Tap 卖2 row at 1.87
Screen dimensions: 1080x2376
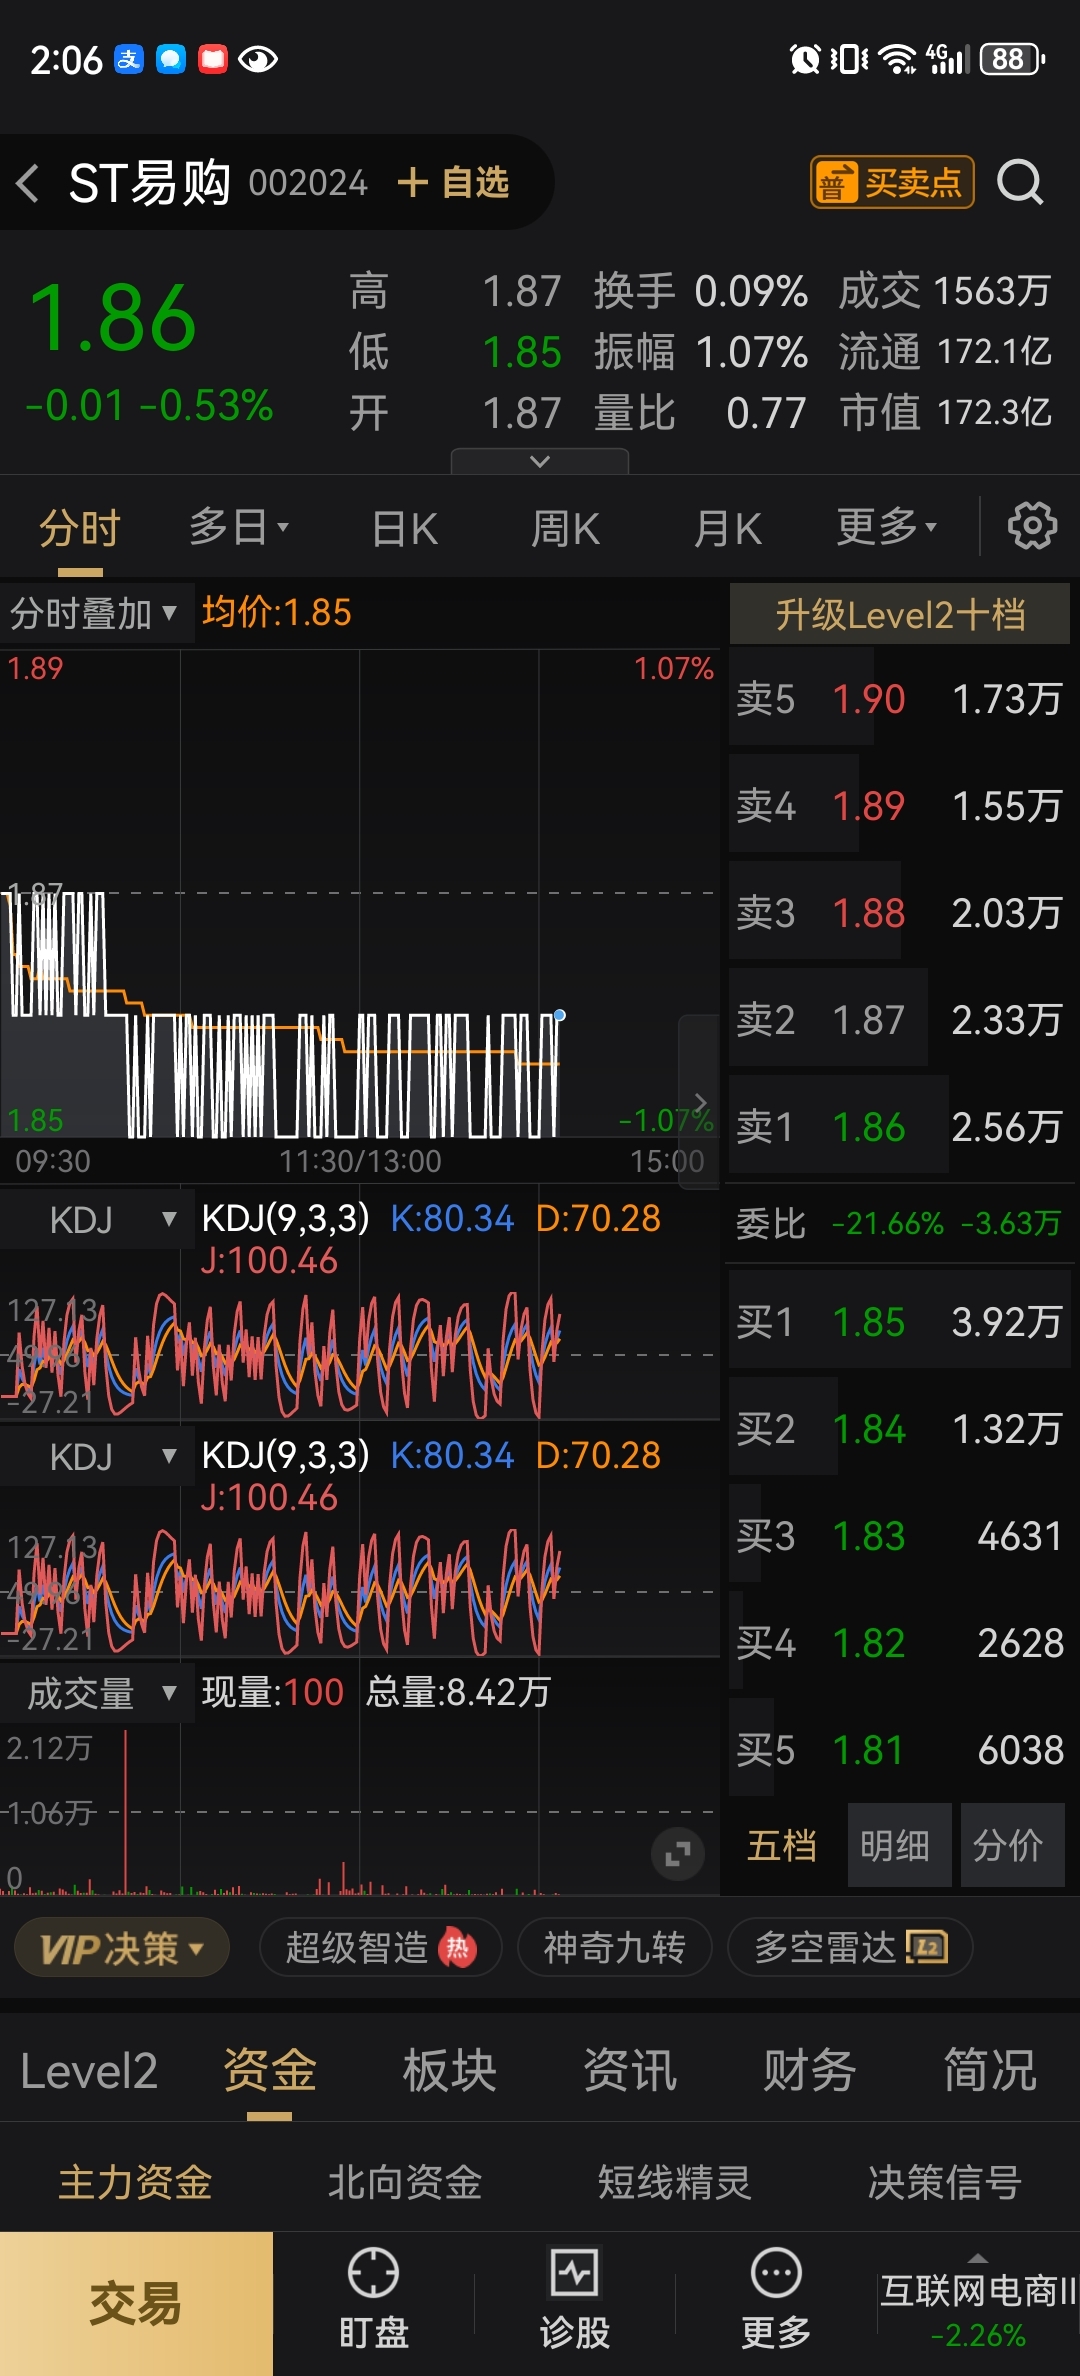point(899,1020)
